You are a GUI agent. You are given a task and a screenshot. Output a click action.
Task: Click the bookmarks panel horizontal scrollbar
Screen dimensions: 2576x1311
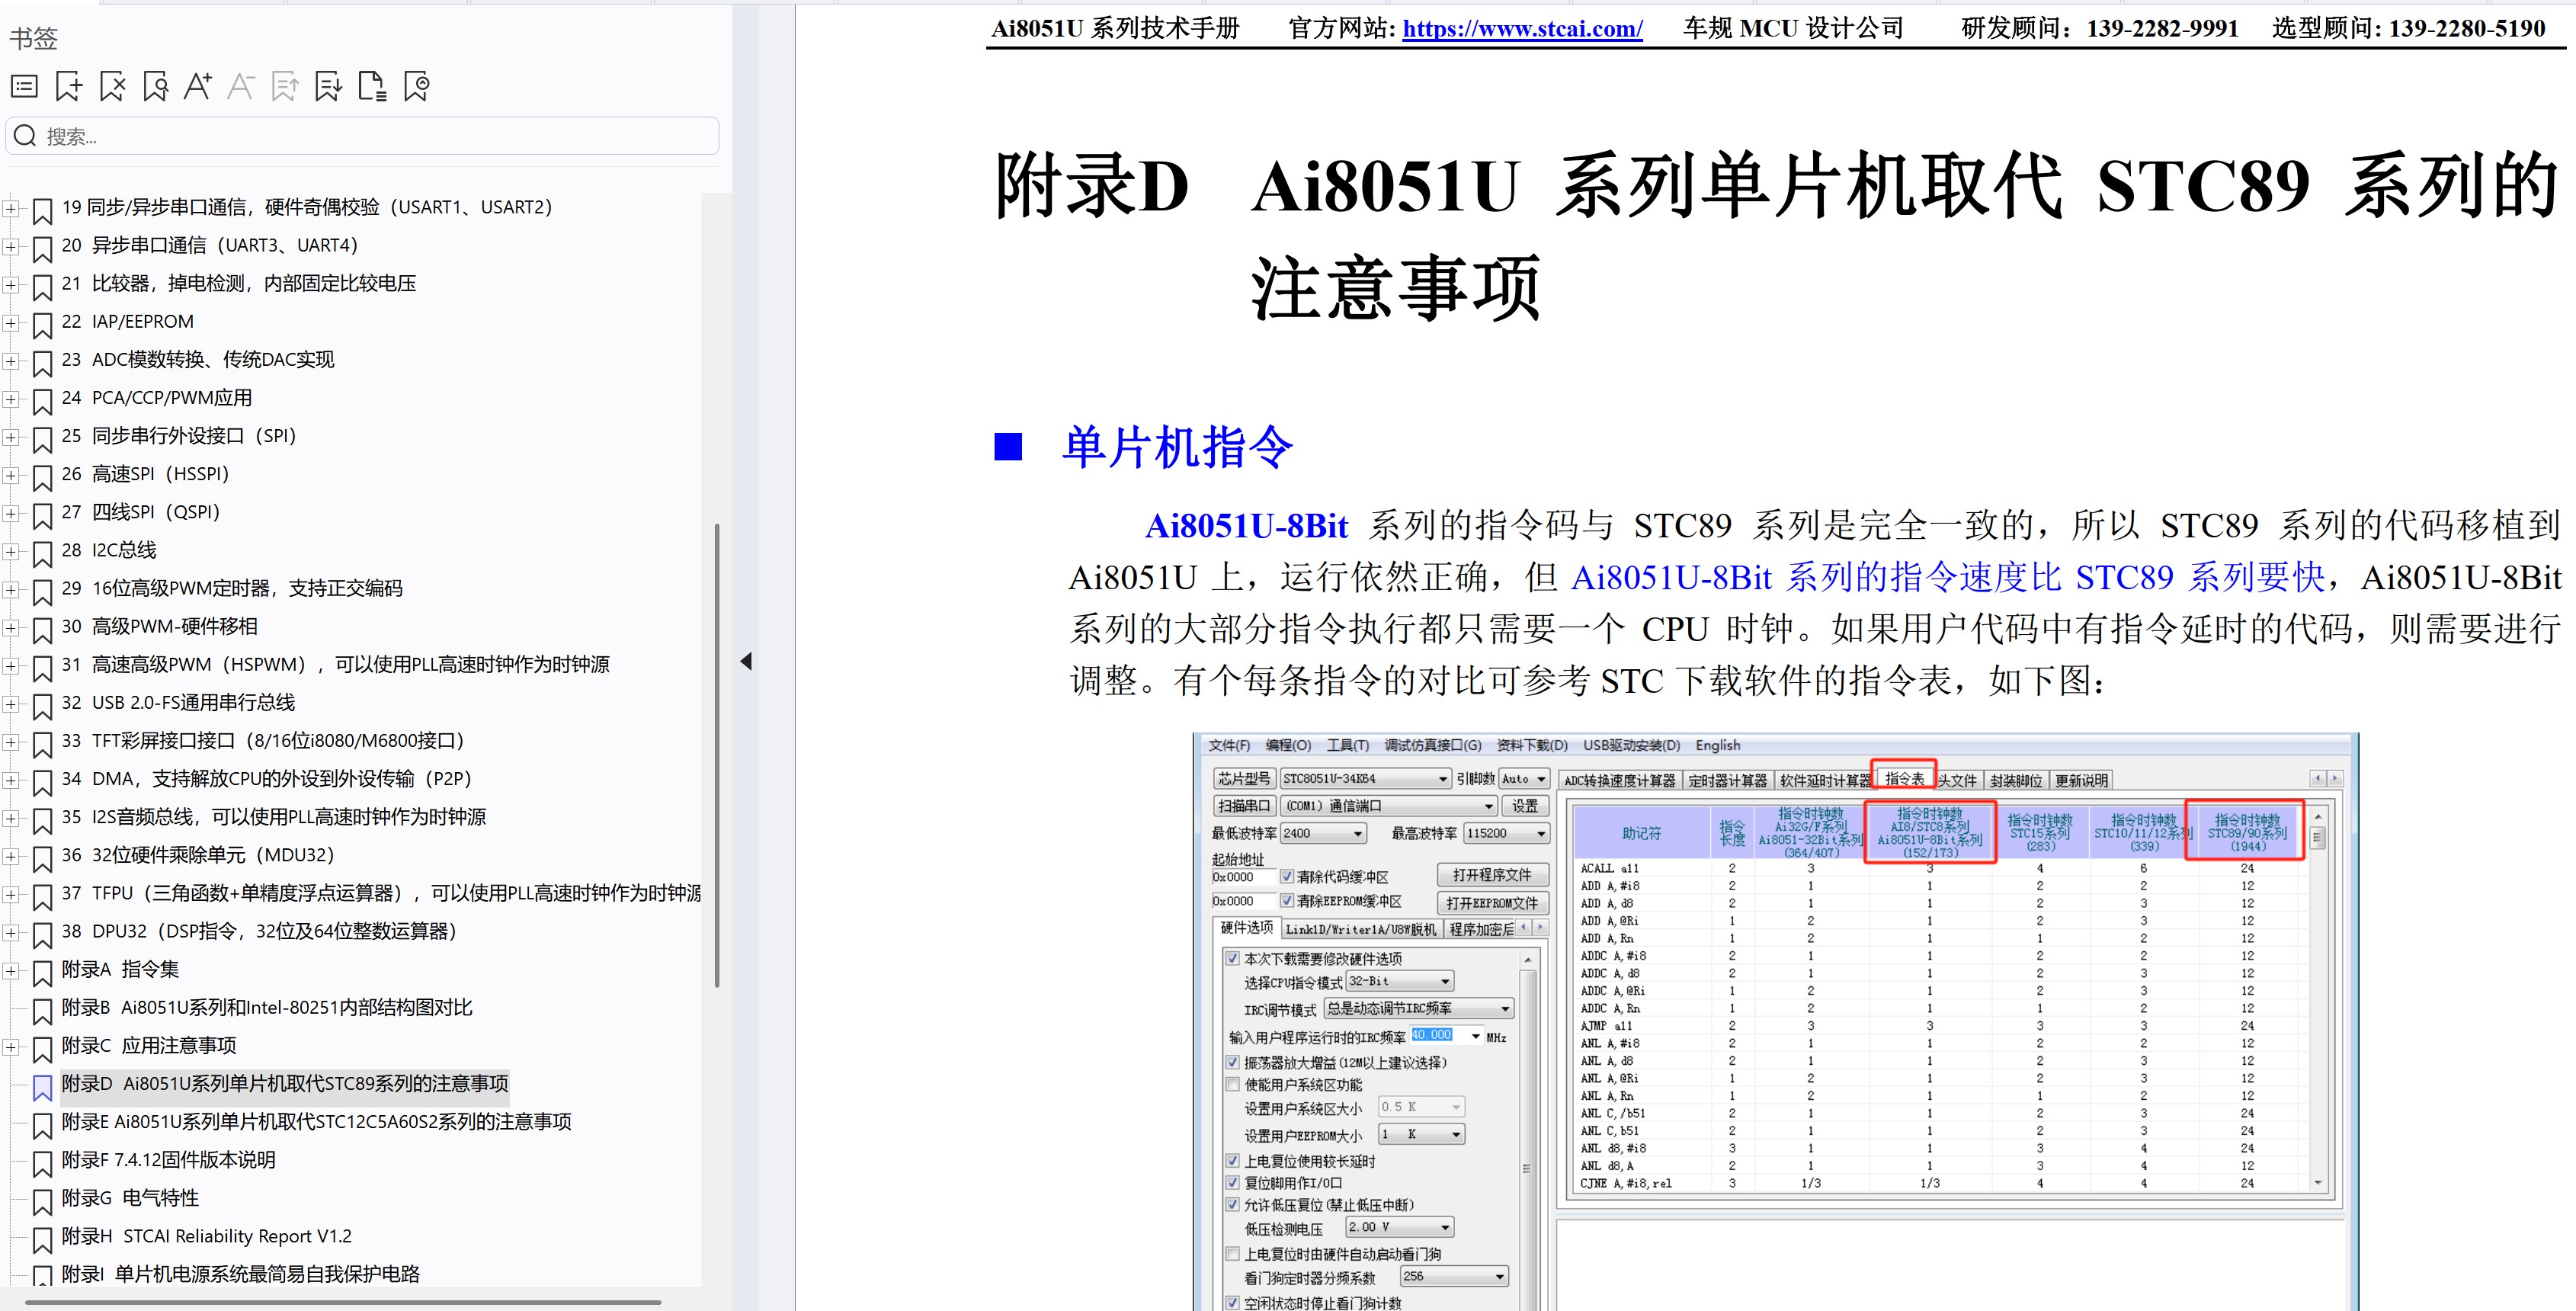[342, 1302]
